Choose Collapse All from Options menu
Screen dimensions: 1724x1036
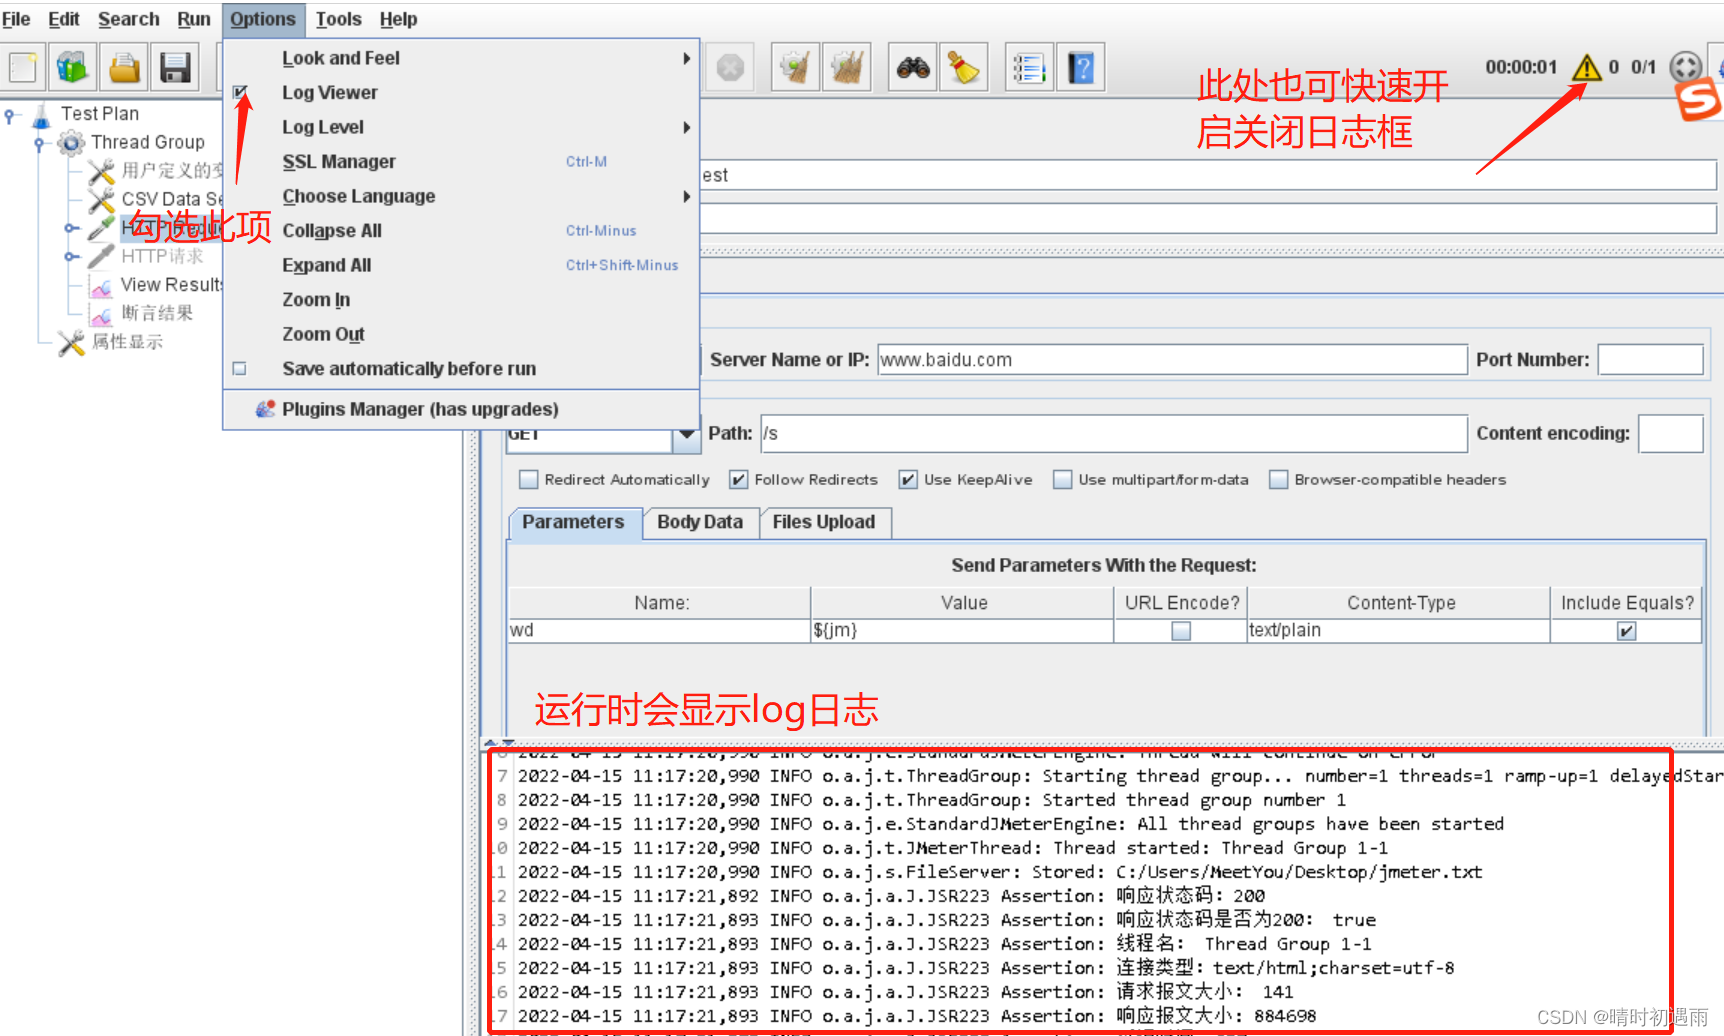point(461,231)
